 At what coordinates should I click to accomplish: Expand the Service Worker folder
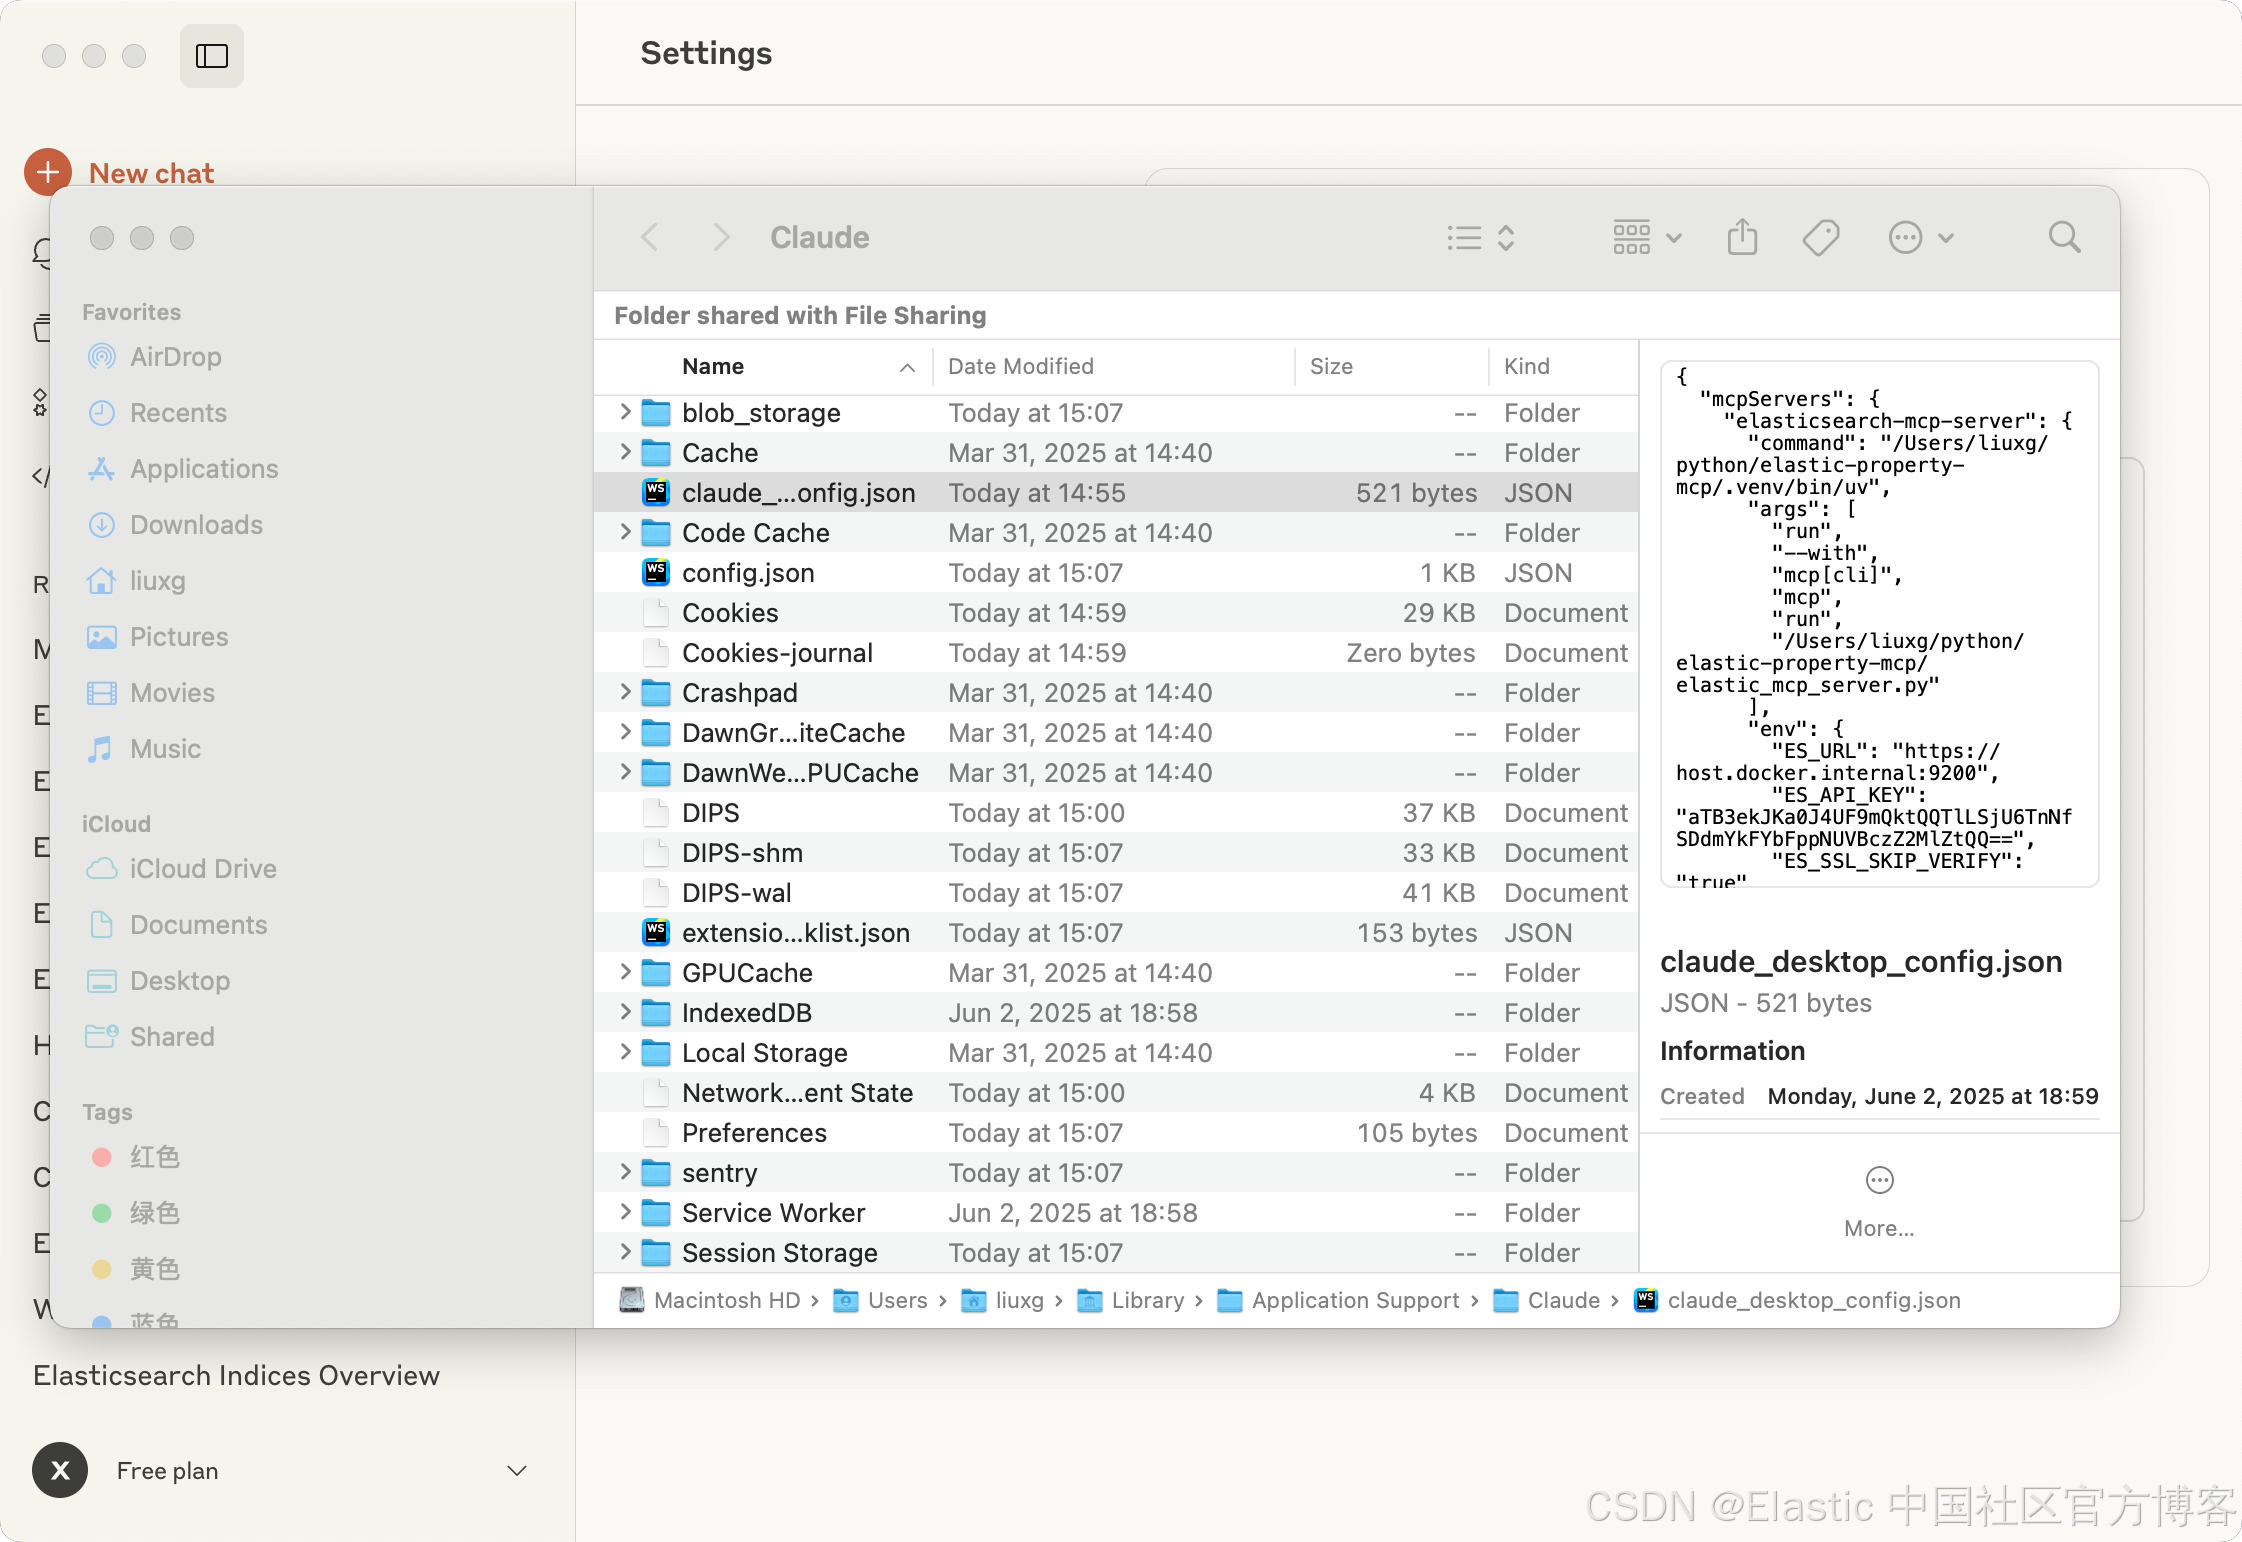(625, 1212)
